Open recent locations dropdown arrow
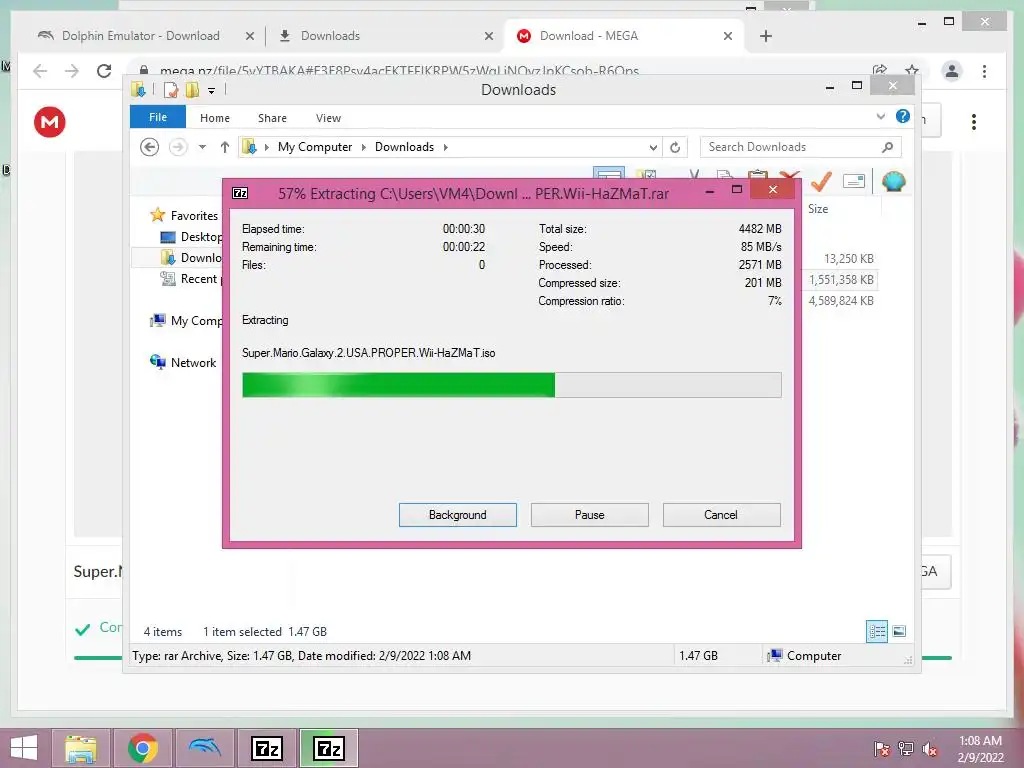This screenshot has width=1024, height=768. 202,147
